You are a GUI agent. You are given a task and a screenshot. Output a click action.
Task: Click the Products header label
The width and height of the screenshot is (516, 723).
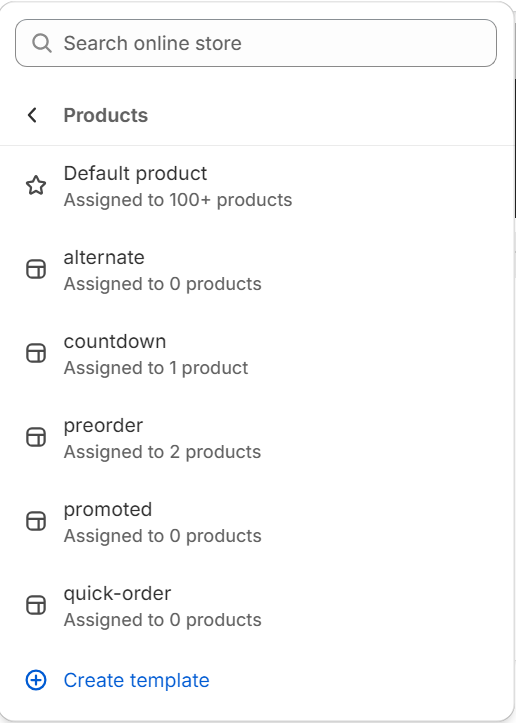click(x=106, y=115)
